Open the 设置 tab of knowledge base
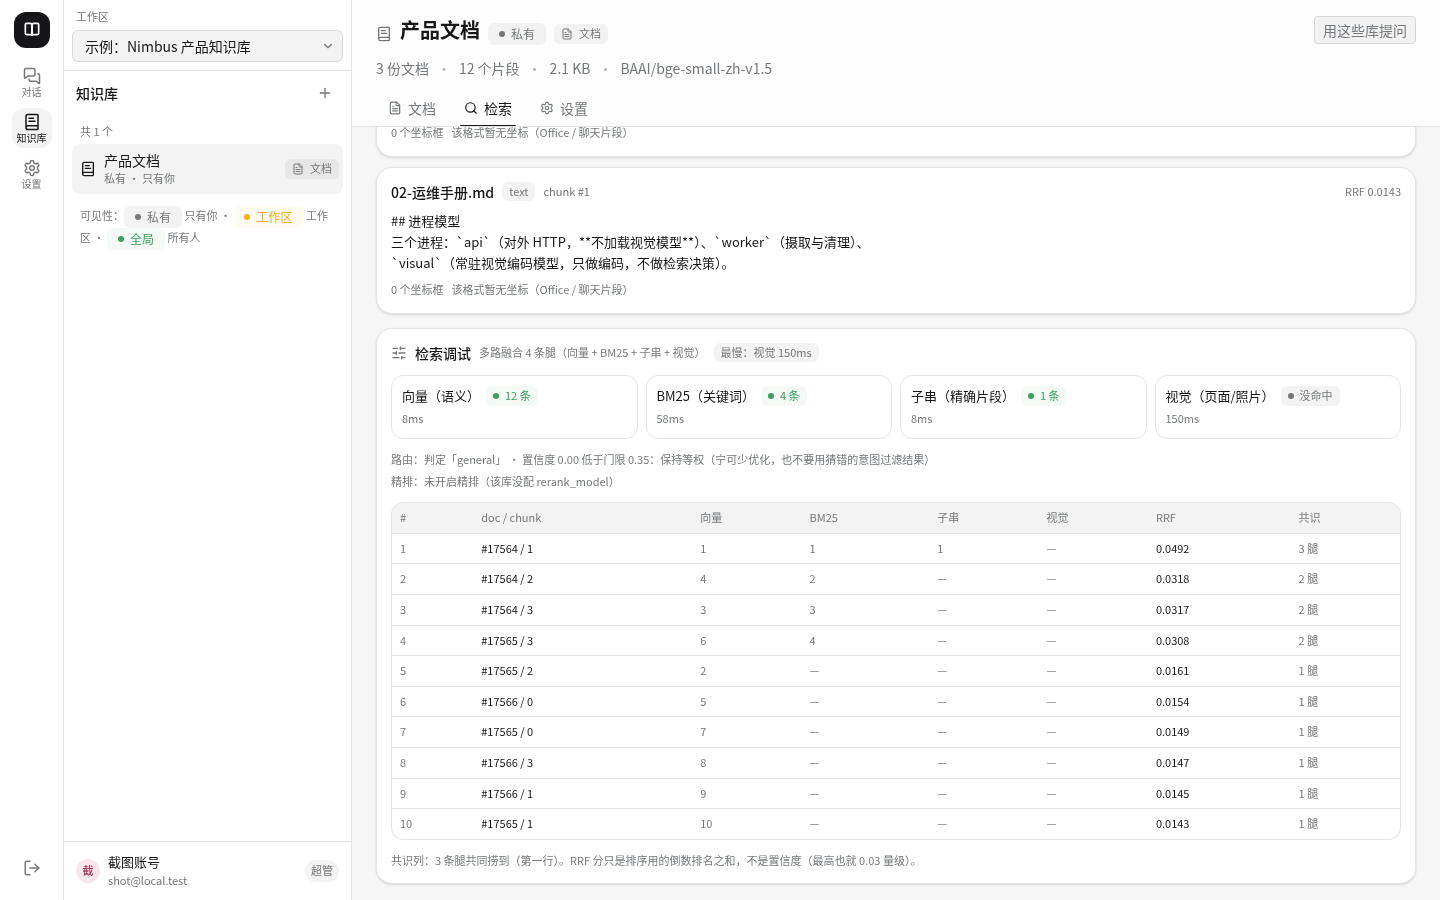The height and width of the screenshot is (900, 1440). click(564, 108)
